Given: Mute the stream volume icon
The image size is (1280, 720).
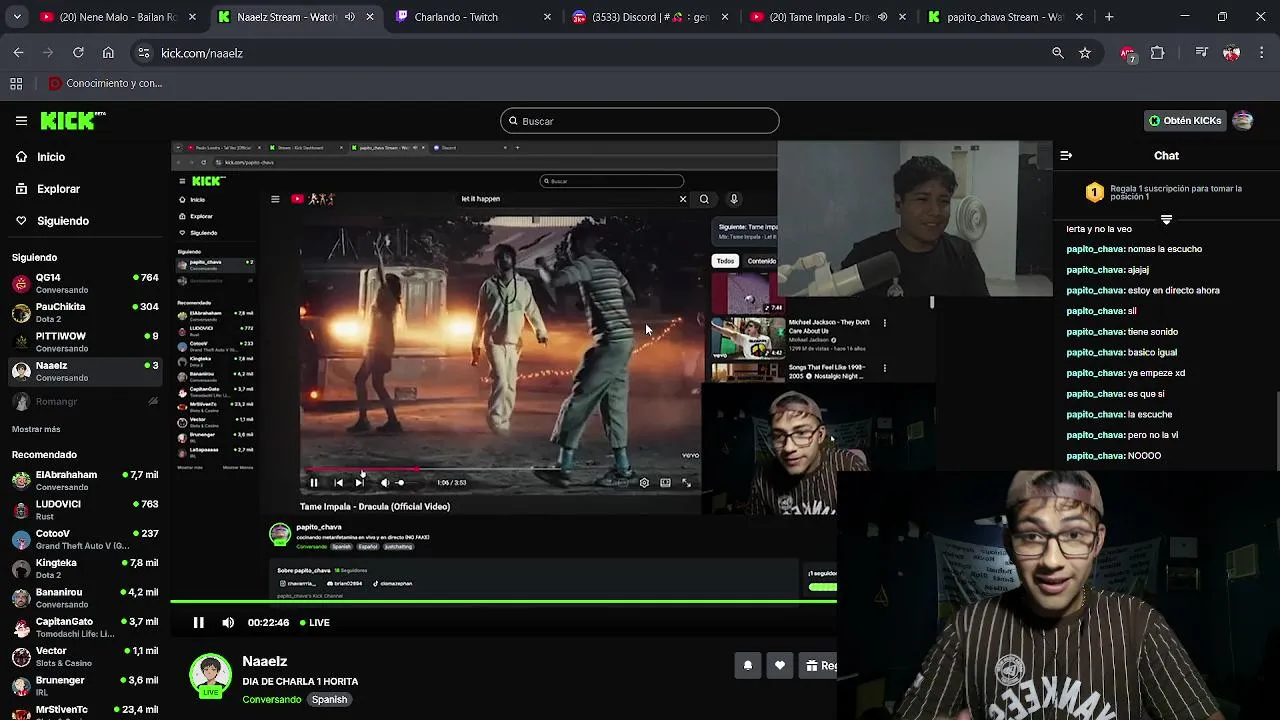Looking at the screenshot, I should coord(228,623).
